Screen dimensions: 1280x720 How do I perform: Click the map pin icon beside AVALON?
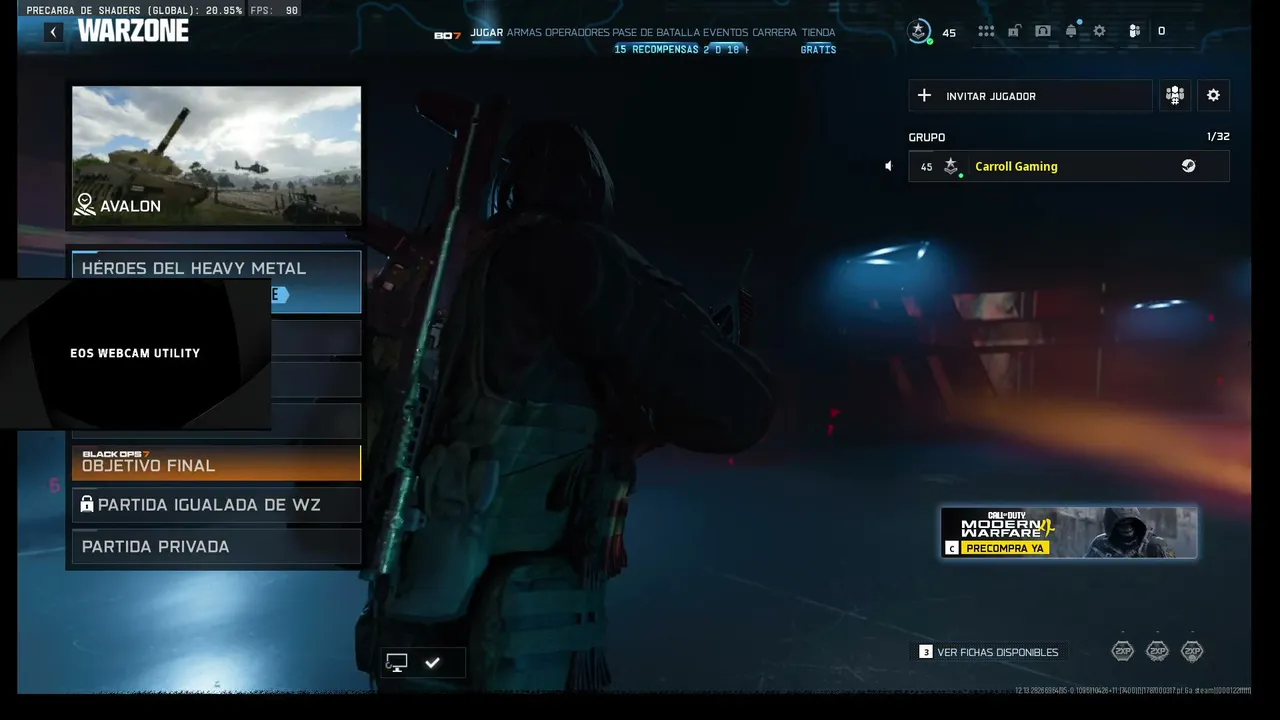point(85,205)
